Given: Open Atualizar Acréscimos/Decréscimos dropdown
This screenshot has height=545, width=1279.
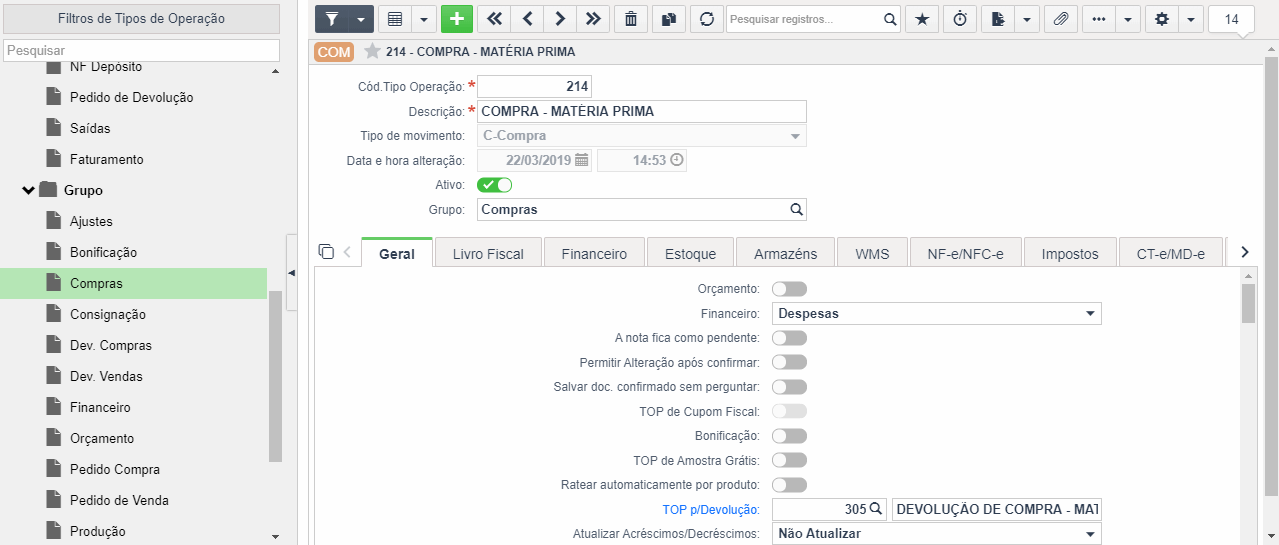Looking at the screenshot, I should [x=937, y=534].
